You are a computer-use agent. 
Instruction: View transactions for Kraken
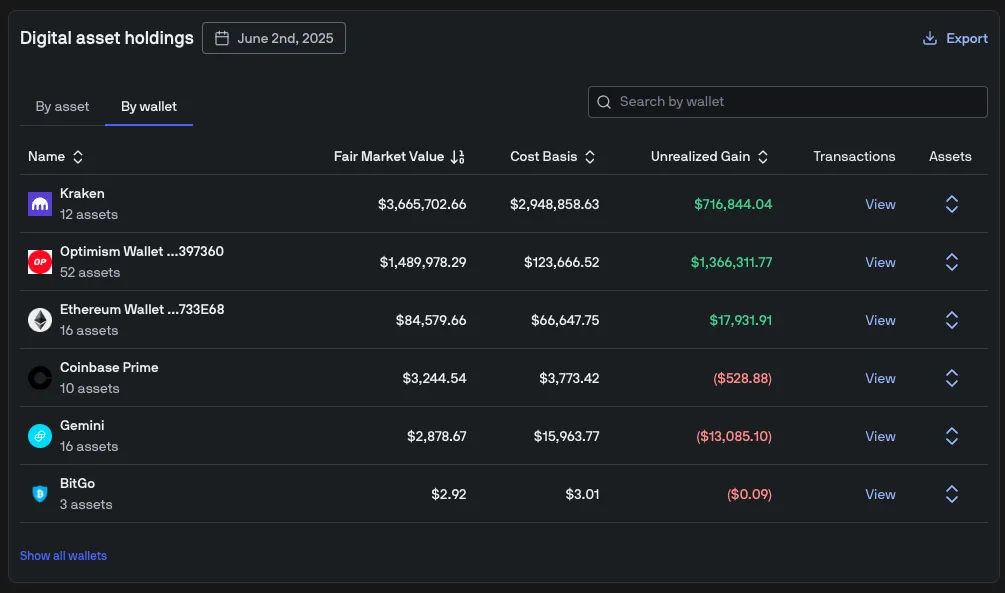[880, 204]
